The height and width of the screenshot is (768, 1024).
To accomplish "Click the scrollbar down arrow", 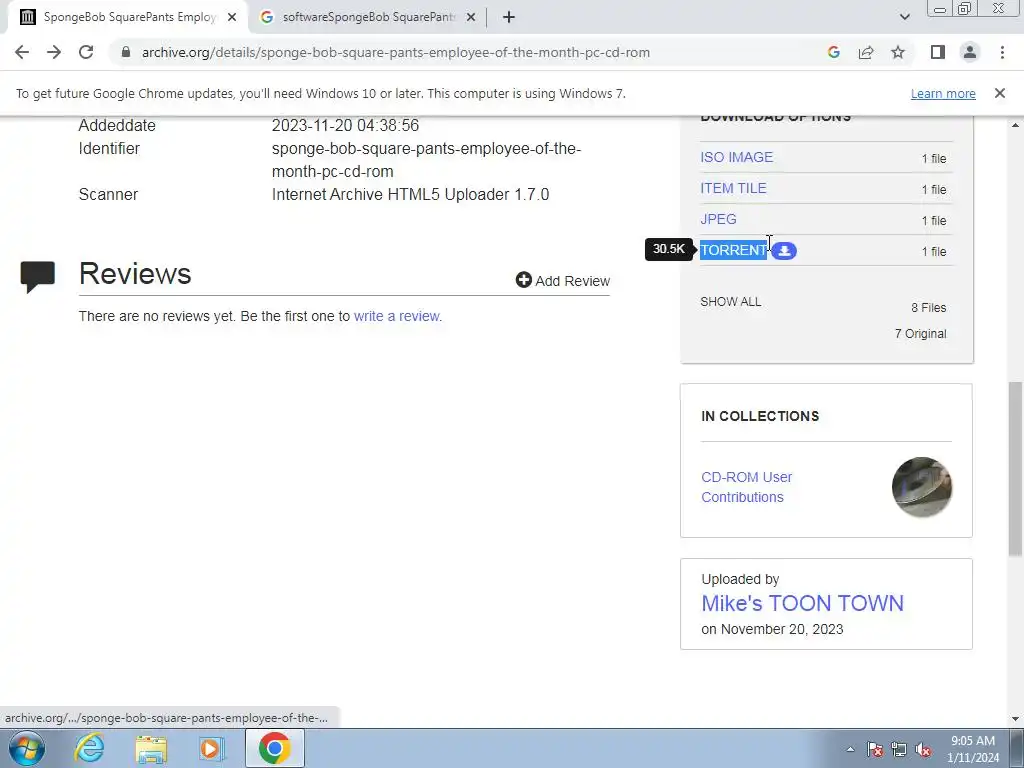I will [x=1016, y=719].
